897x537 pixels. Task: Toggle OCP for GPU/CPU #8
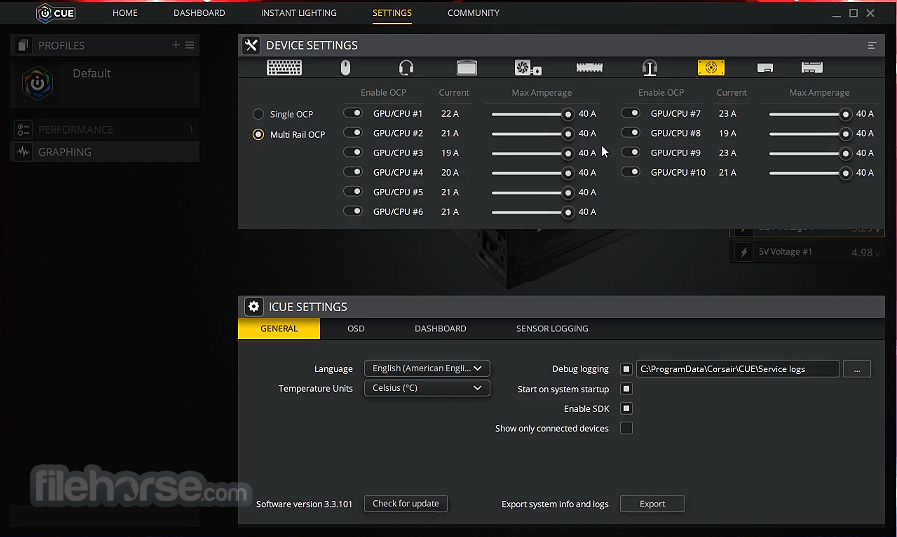pyautogui.click(x=630, y=133)
